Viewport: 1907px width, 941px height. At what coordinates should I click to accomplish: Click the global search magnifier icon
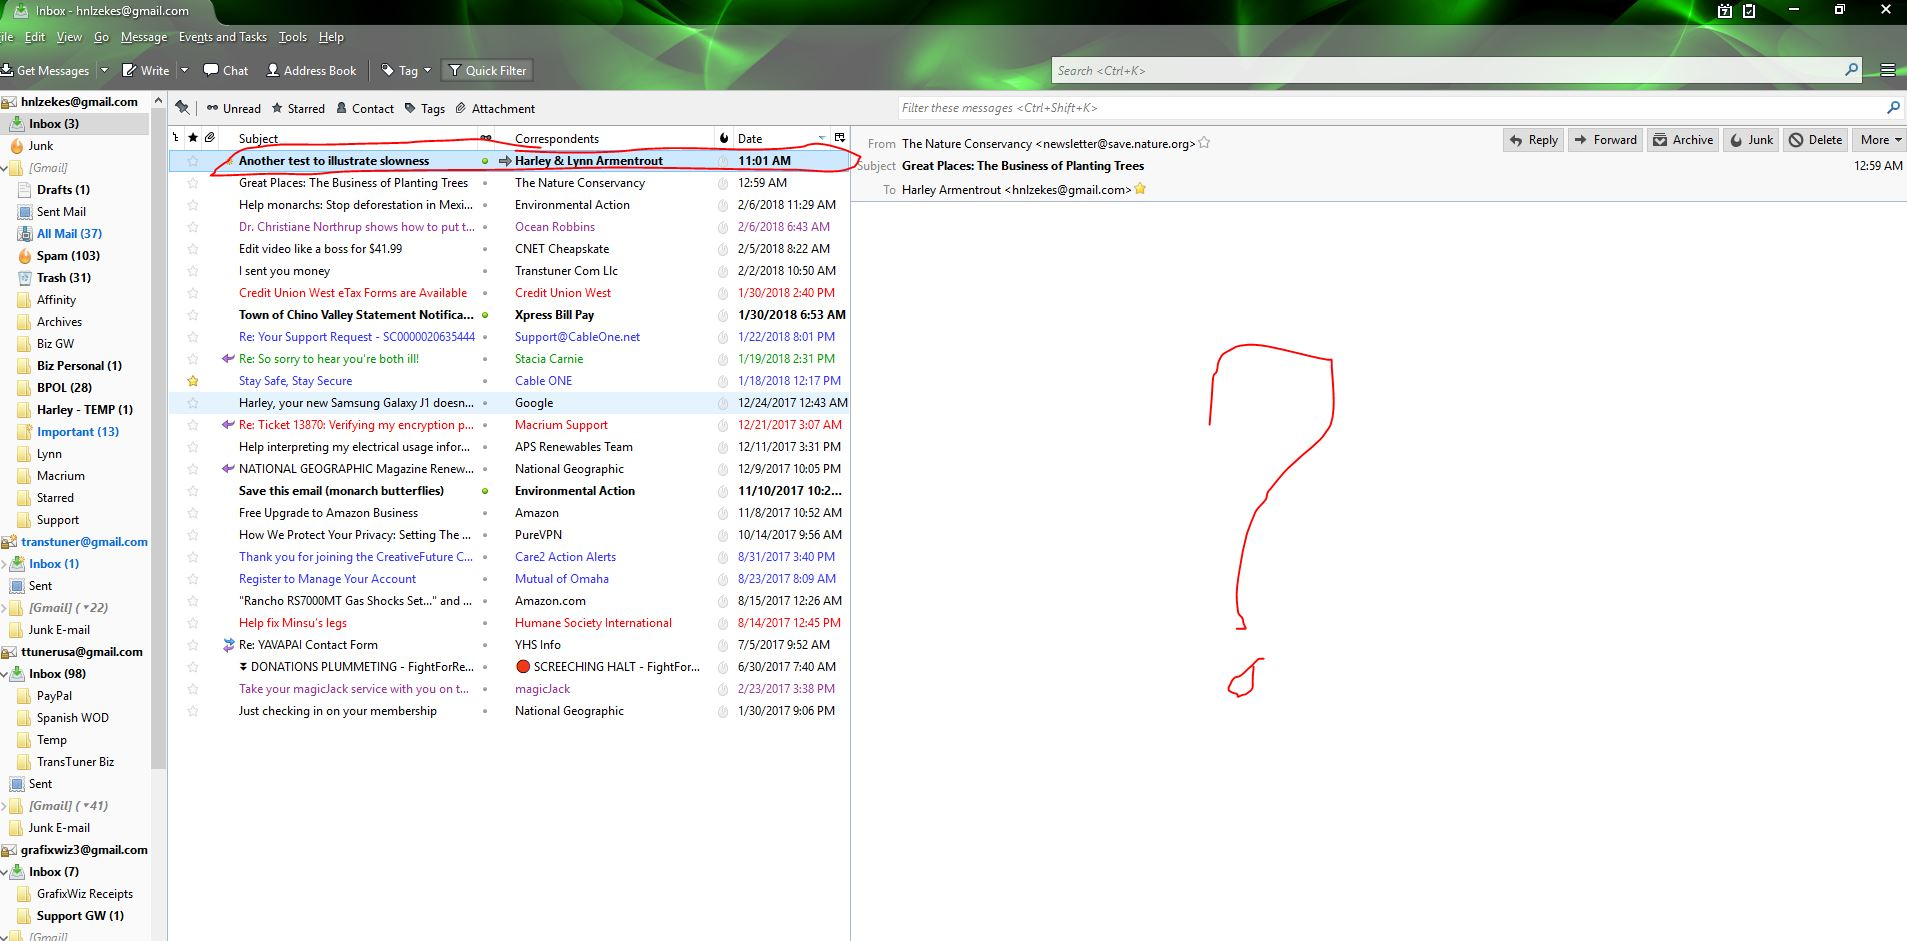coord(1851,70)
